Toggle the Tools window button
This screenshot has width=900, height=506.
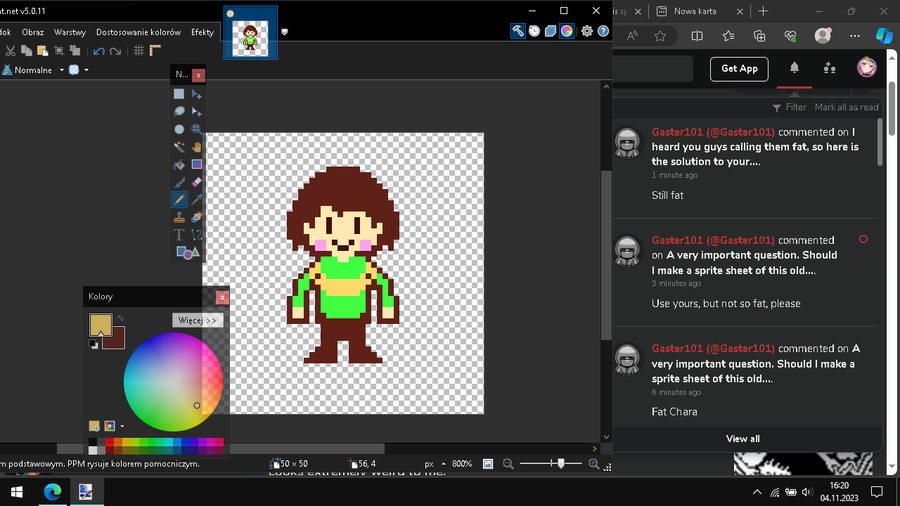coord(518,32)
